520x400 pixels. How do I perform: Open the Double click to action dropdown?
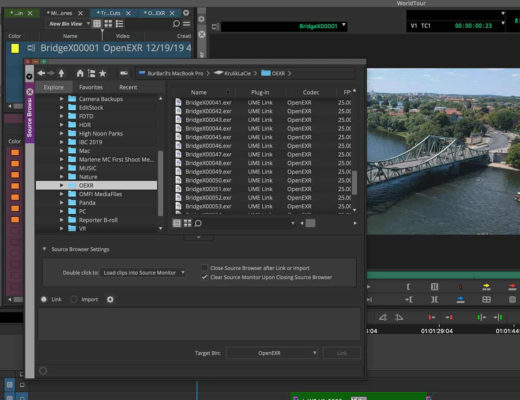point(143,273)
